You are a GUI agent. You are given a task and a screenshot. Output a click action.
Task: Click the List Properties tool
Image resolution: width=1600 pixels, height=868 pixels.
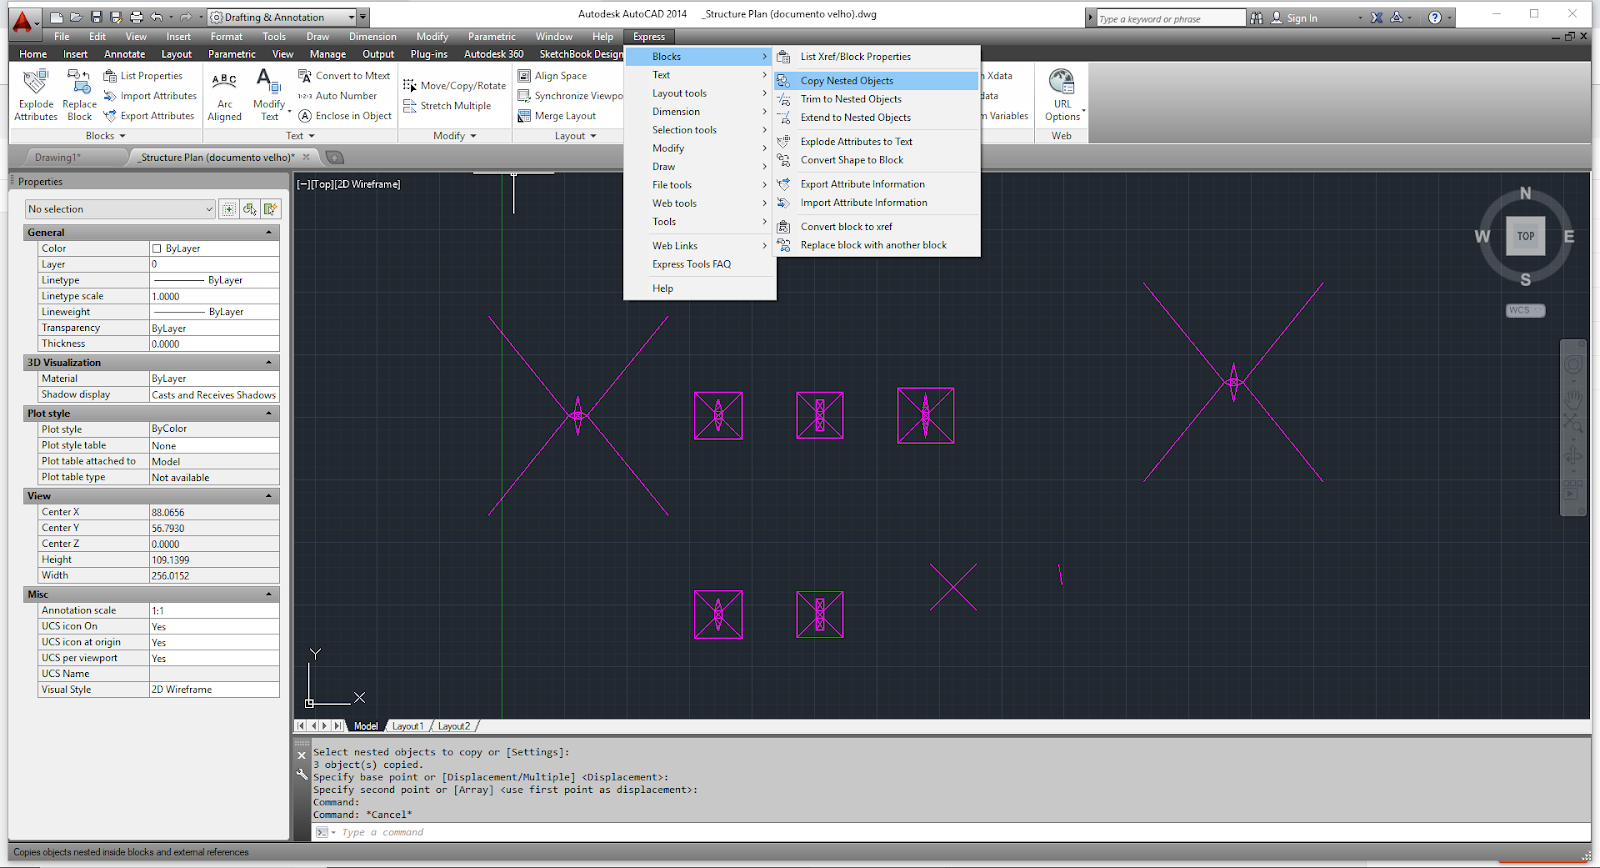(143, 76)
